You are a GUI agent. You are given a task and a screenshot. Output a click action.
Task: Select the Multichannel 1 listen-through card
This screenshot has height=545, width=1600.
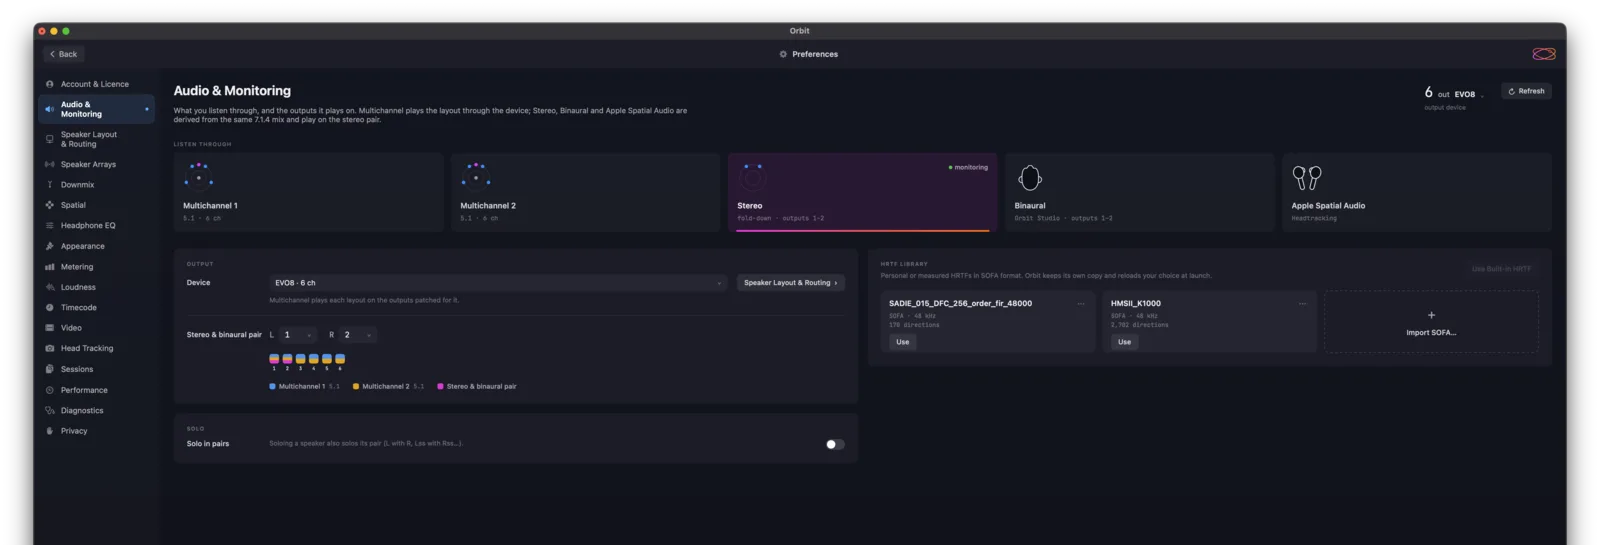click(308, 192)
